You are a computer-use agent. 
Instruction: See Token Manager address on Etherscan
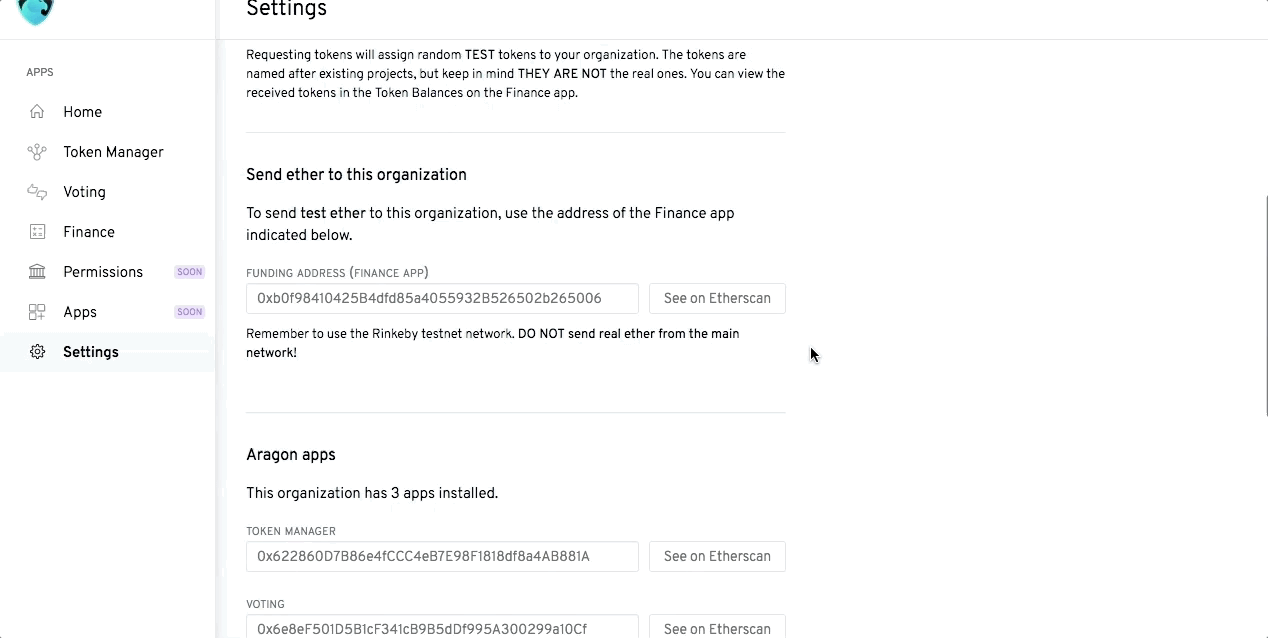click(x=717, y=556)
